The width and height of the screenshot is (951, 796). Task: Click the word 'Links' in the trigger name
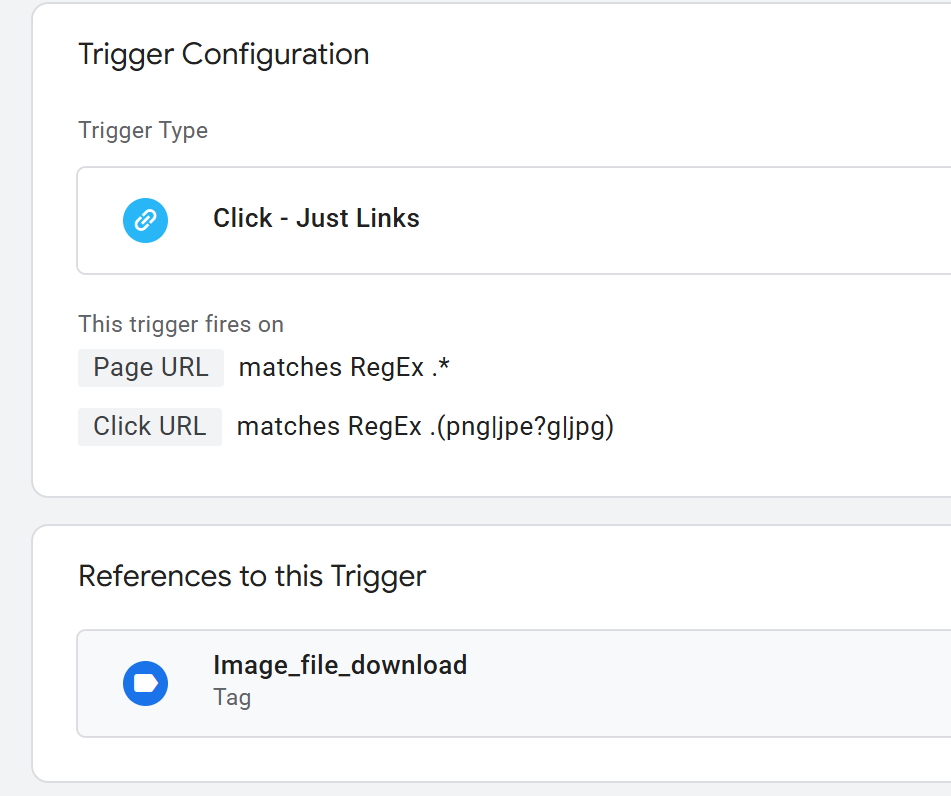[x=388, y=218]
